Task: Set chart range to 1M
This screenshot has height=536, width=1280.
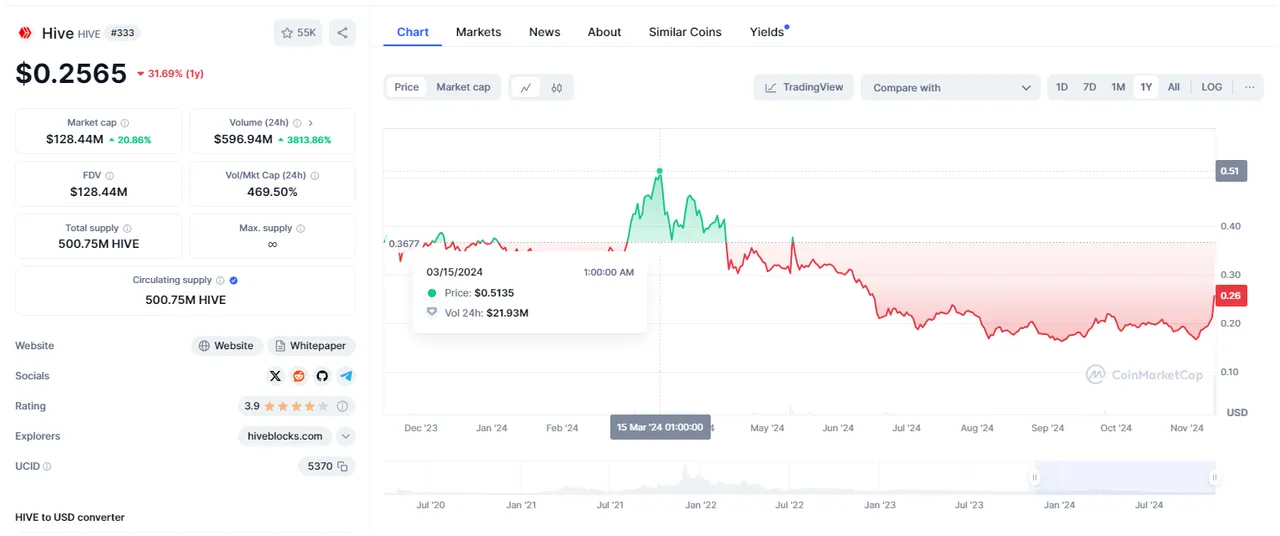Action: [x=1118, y=87]
